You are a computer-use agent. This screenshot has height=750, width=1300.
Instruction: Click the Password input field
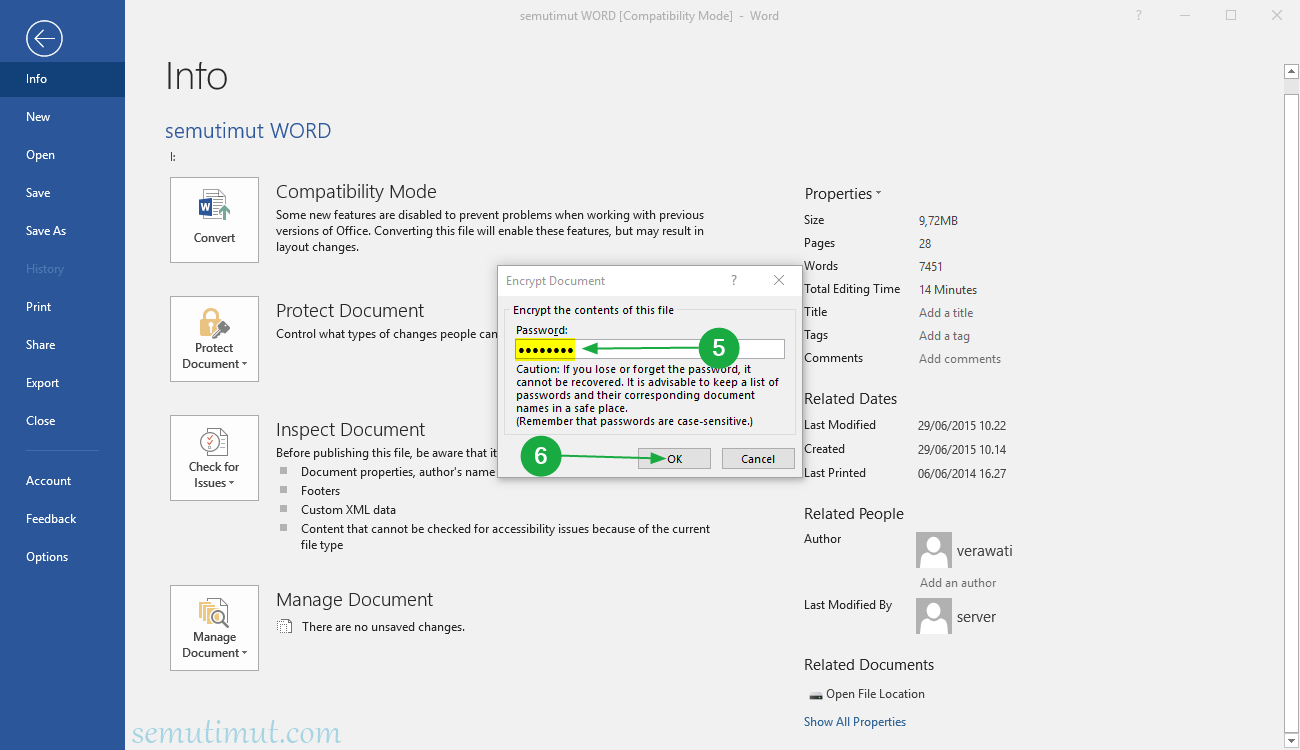(650, 349)
